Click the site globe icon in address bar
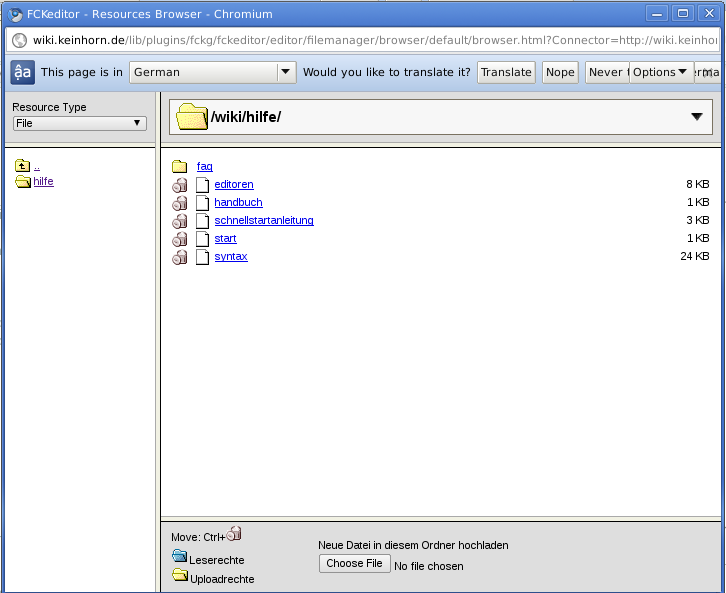Viewport: 726px width, 593px height. pyautogui.click(x=19, y=40)
